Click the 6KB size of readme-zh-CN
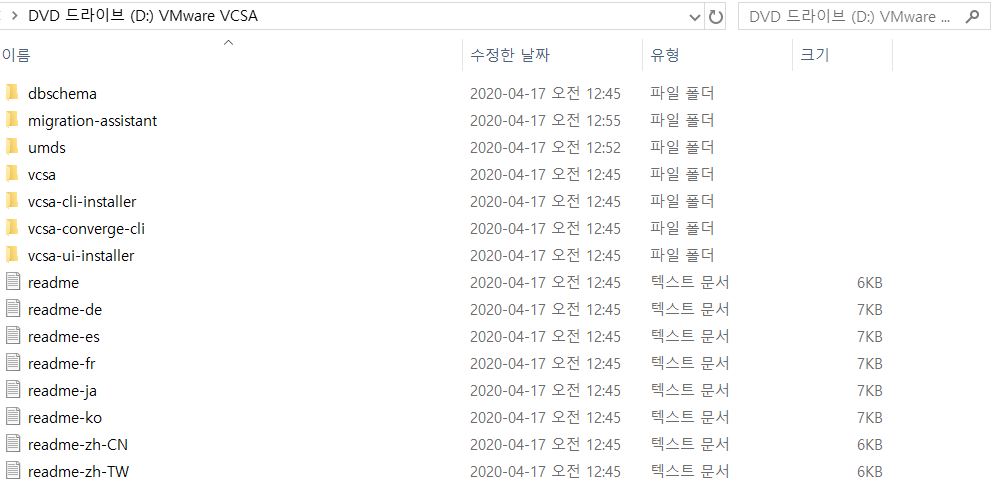997x496 pixels. pos(869,444)
